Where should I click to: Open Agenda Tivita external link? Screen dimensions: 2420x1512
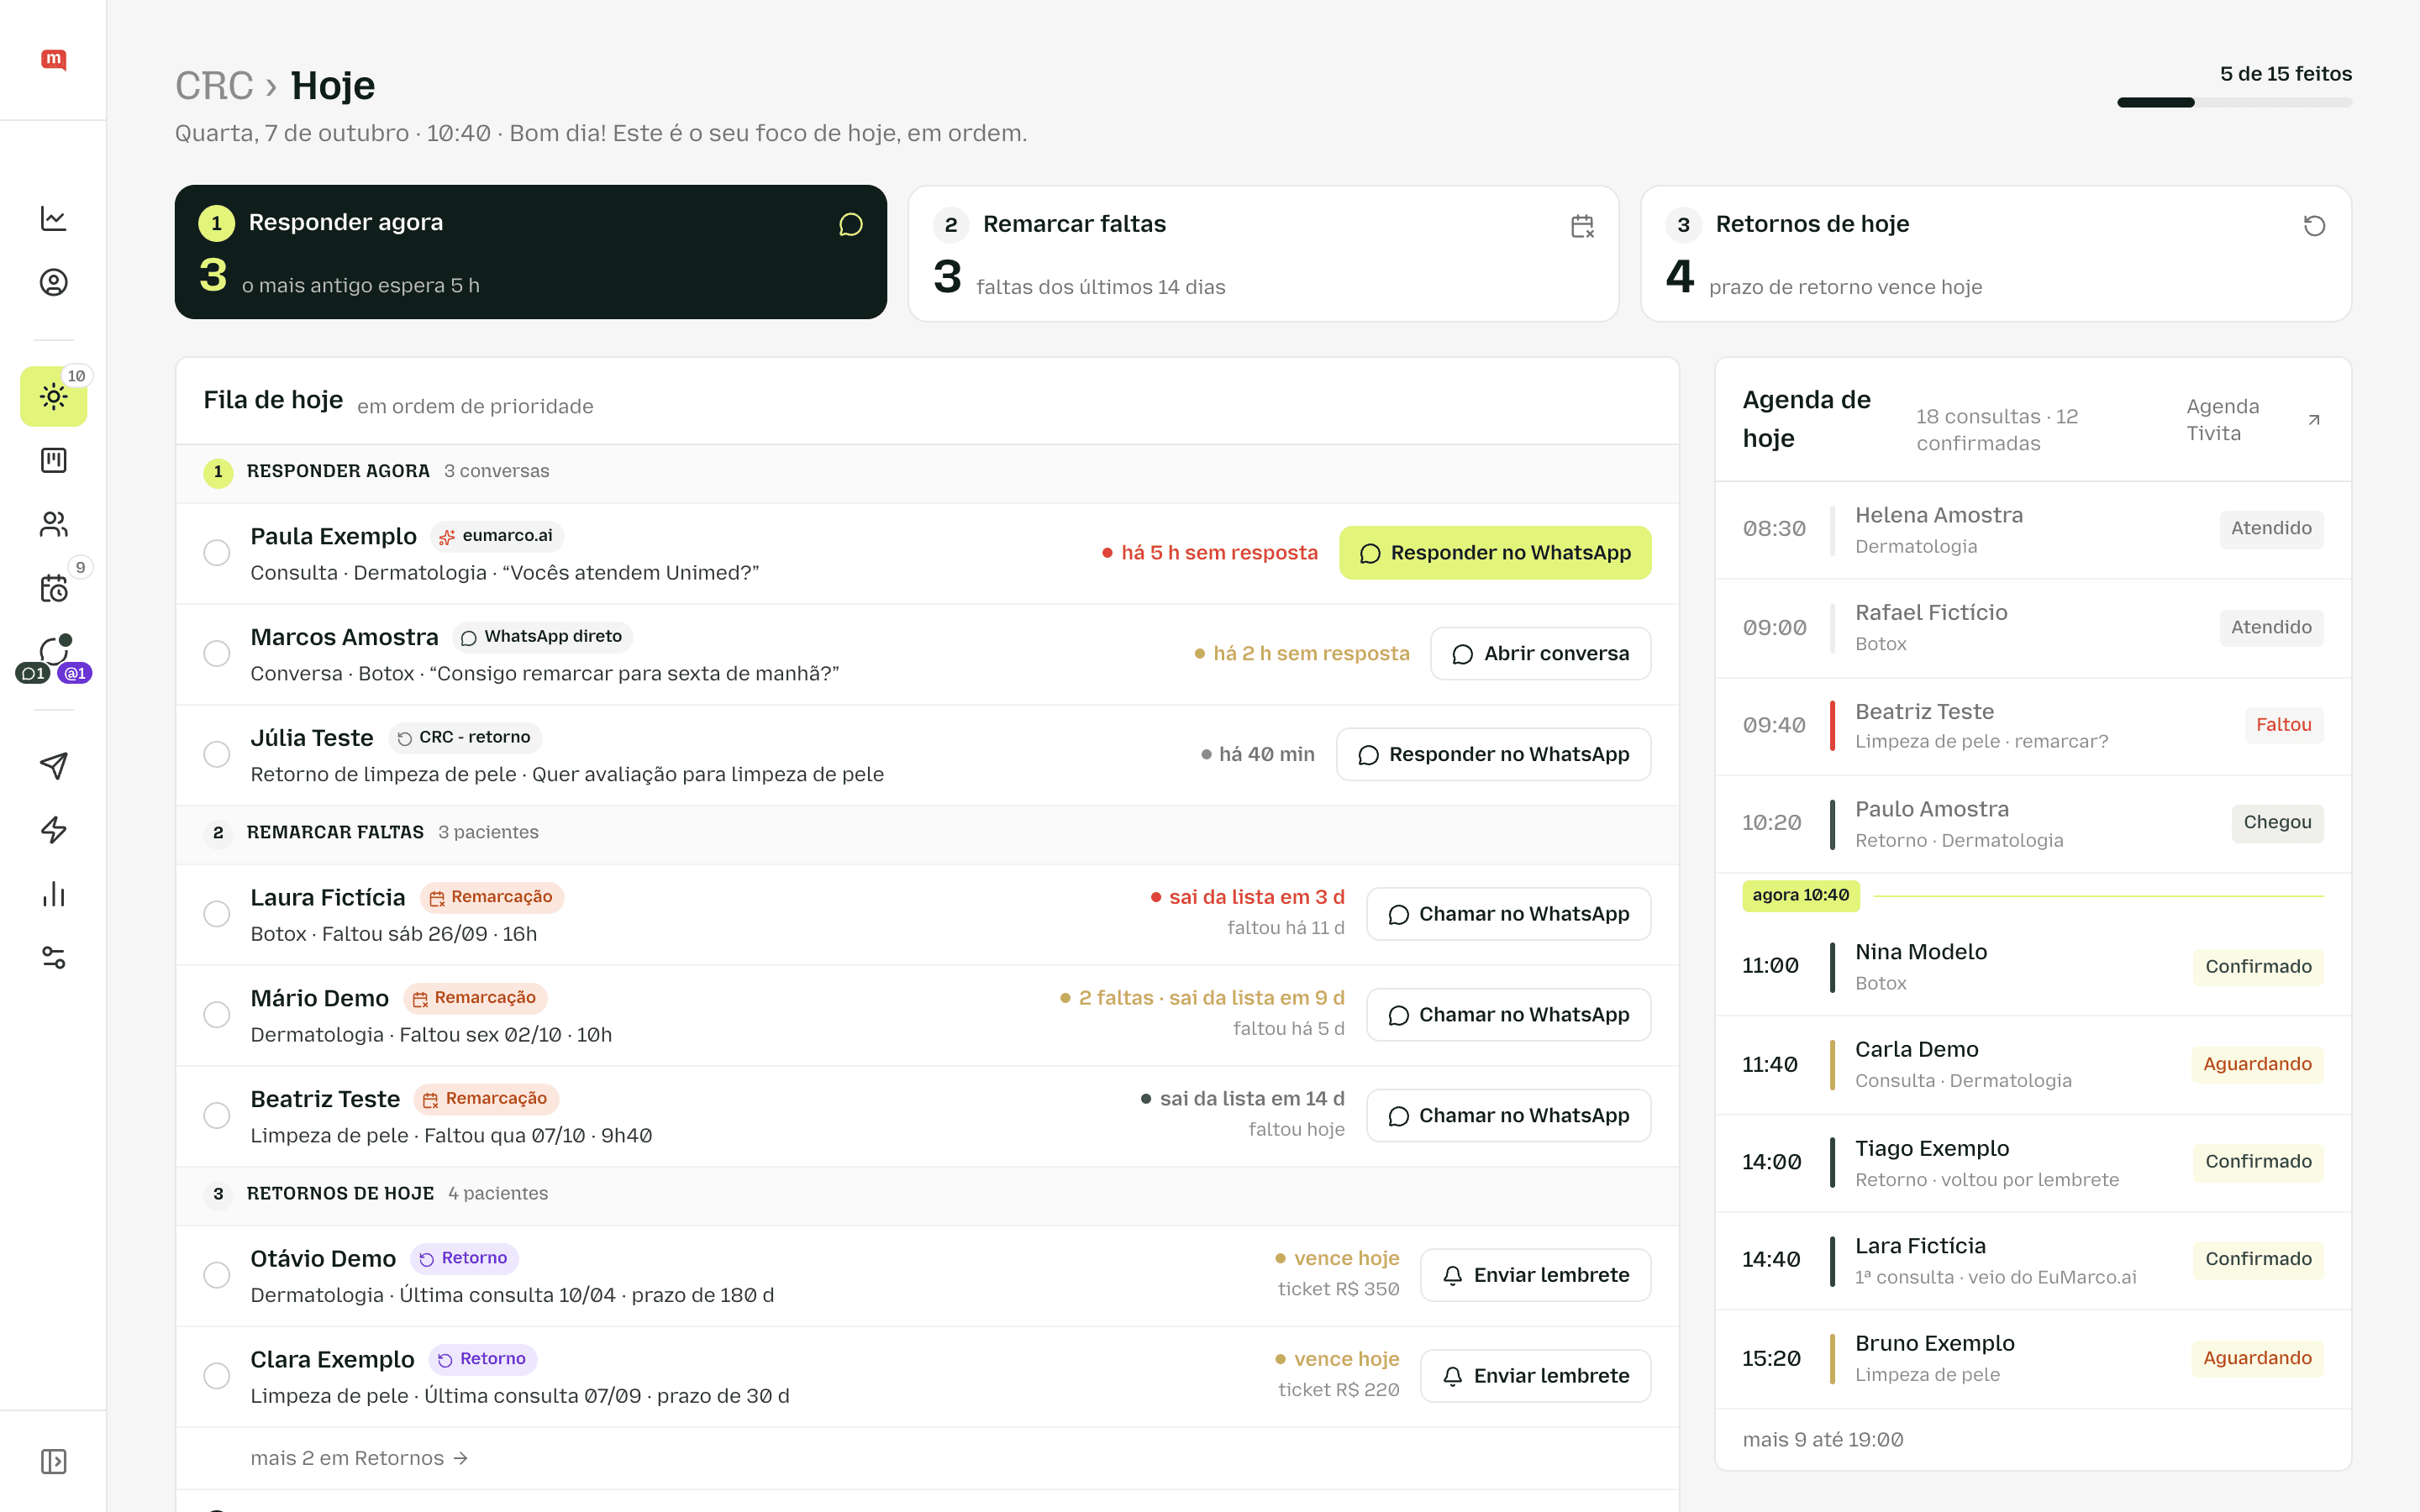click(x=2254, y=420)
